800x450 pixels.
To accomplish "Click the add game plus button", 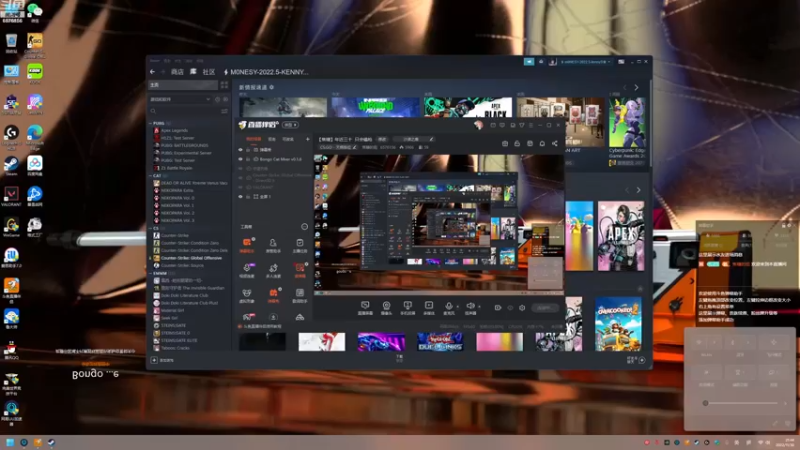I will pyautogui.click(x=154, y=360).
